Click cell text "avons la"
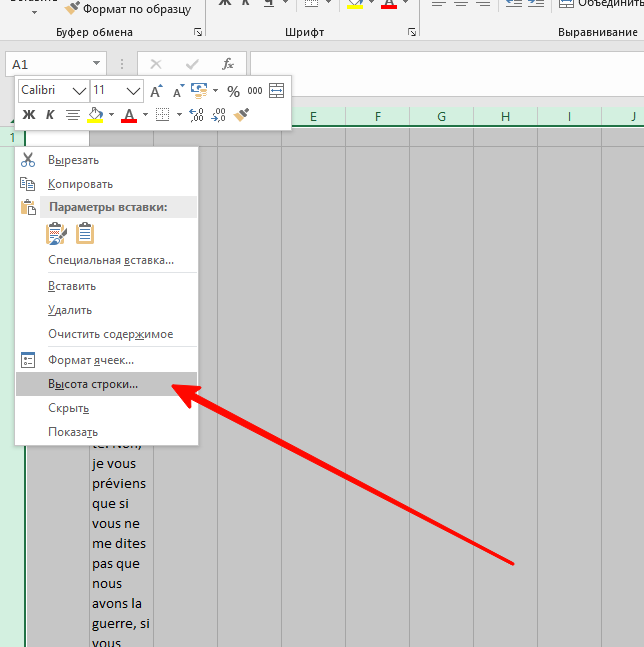 point(117,604)
